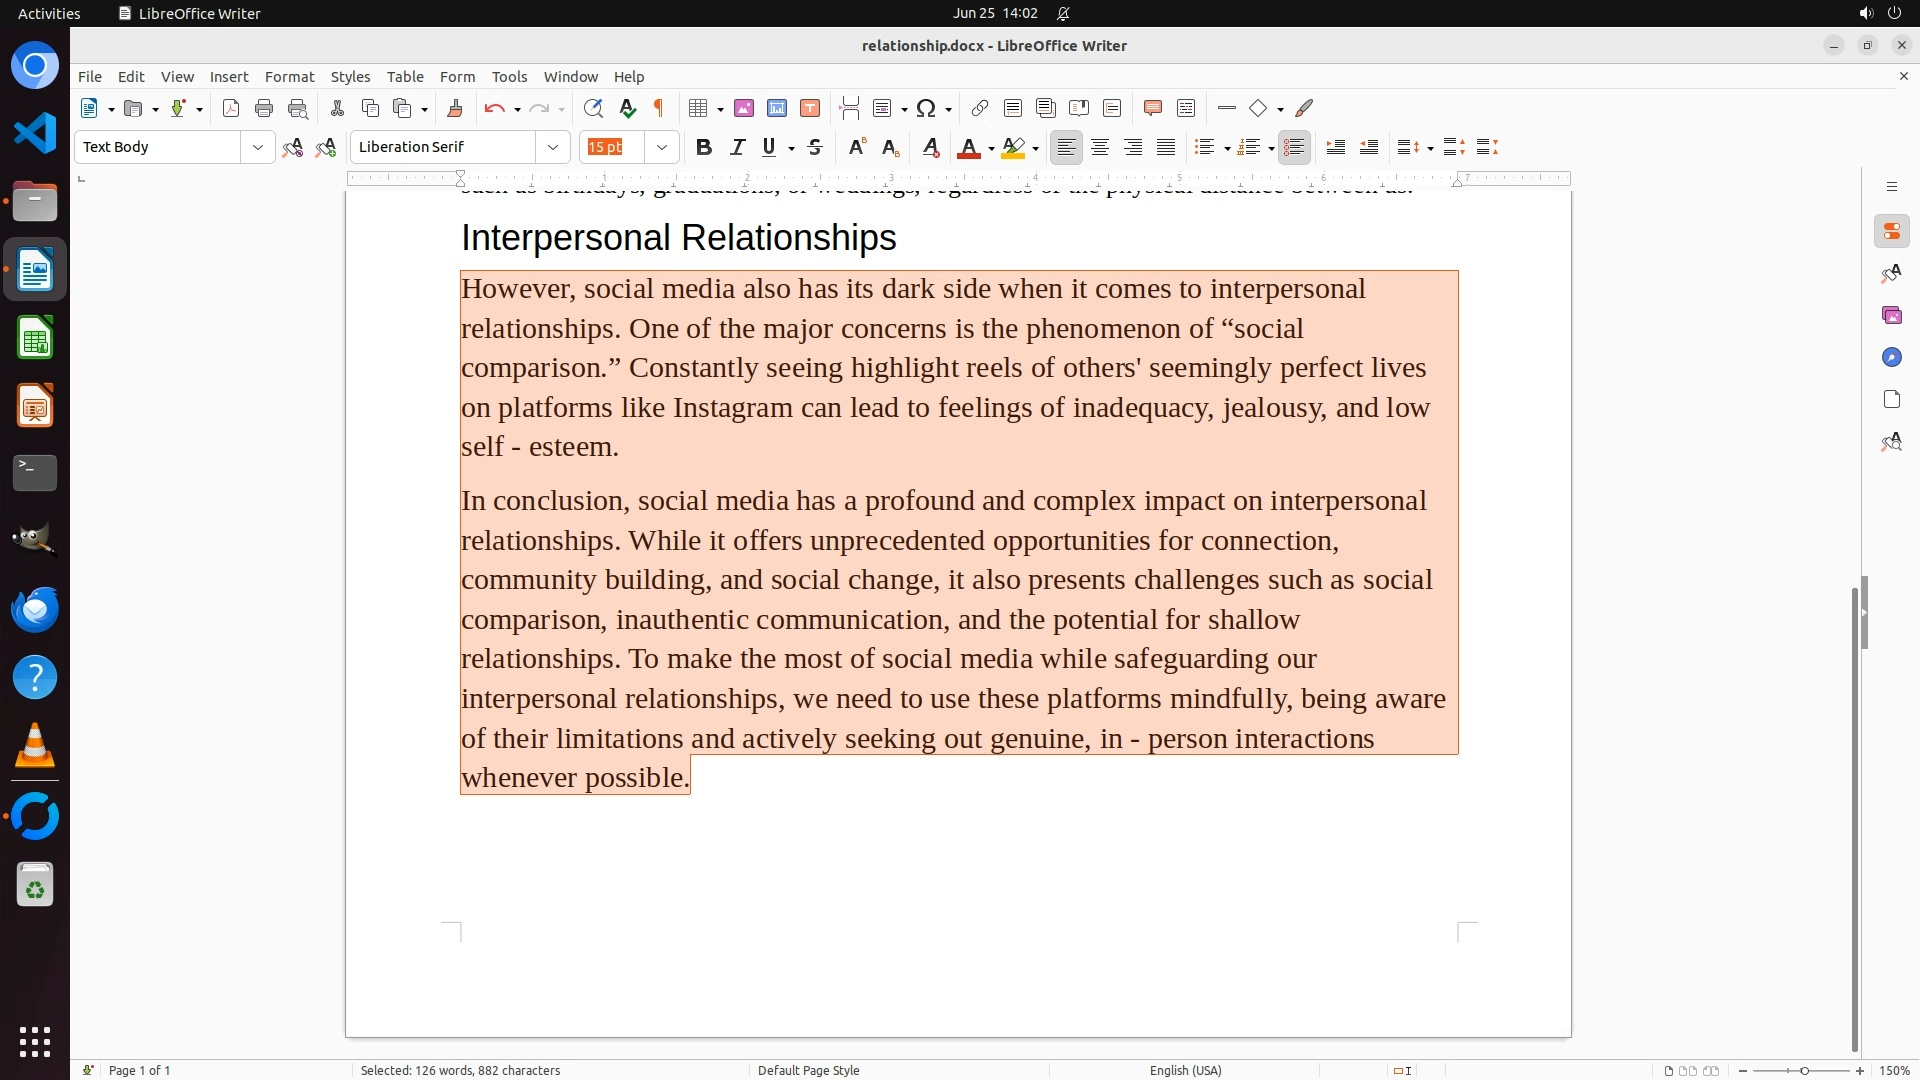This screenshot has height=1080, width=1920.
Task: Toggle formatting marks (pilcrow)
Action: 659,108
